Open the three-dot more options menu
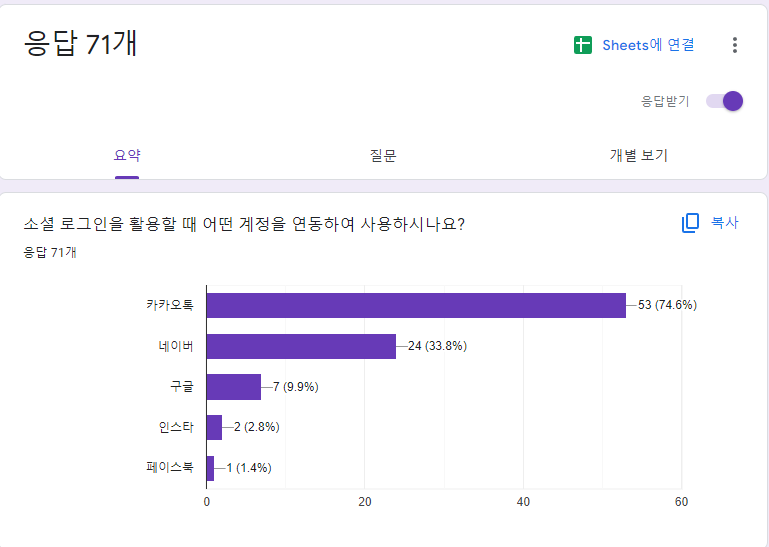769x547 pixels. click(x=735, y=45)
